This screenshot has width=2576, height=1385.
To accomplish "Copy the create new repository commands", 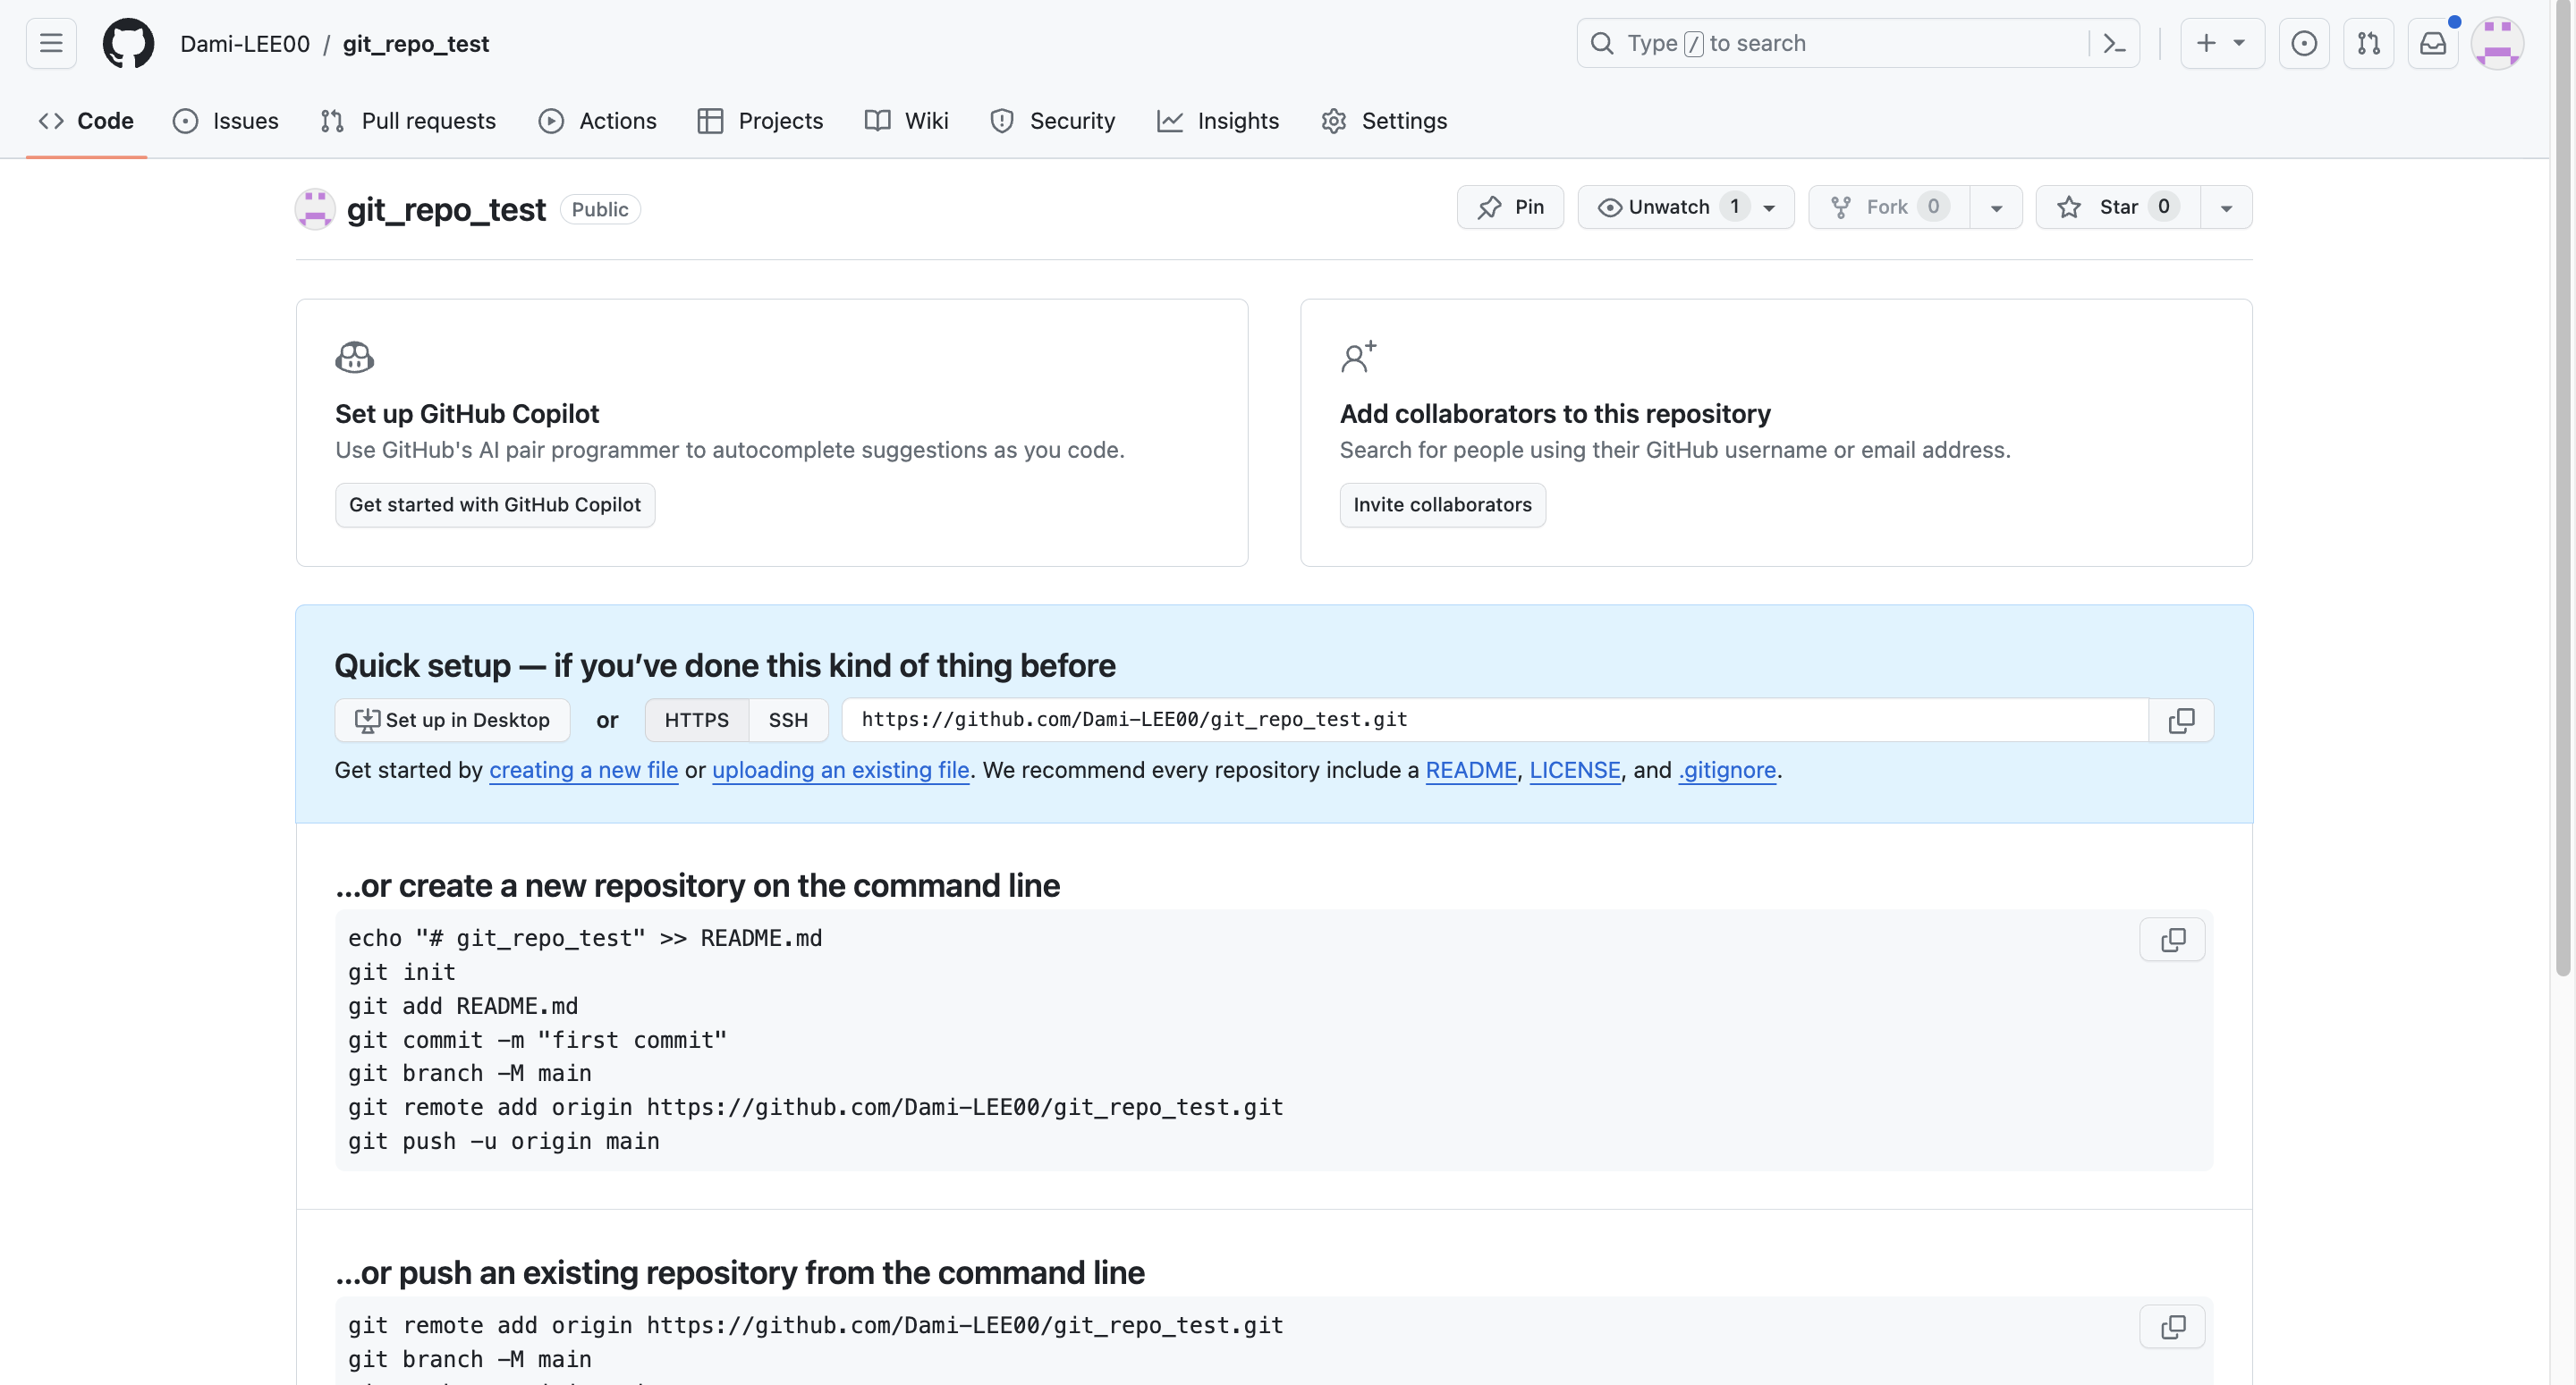I will coord(2172,939).
